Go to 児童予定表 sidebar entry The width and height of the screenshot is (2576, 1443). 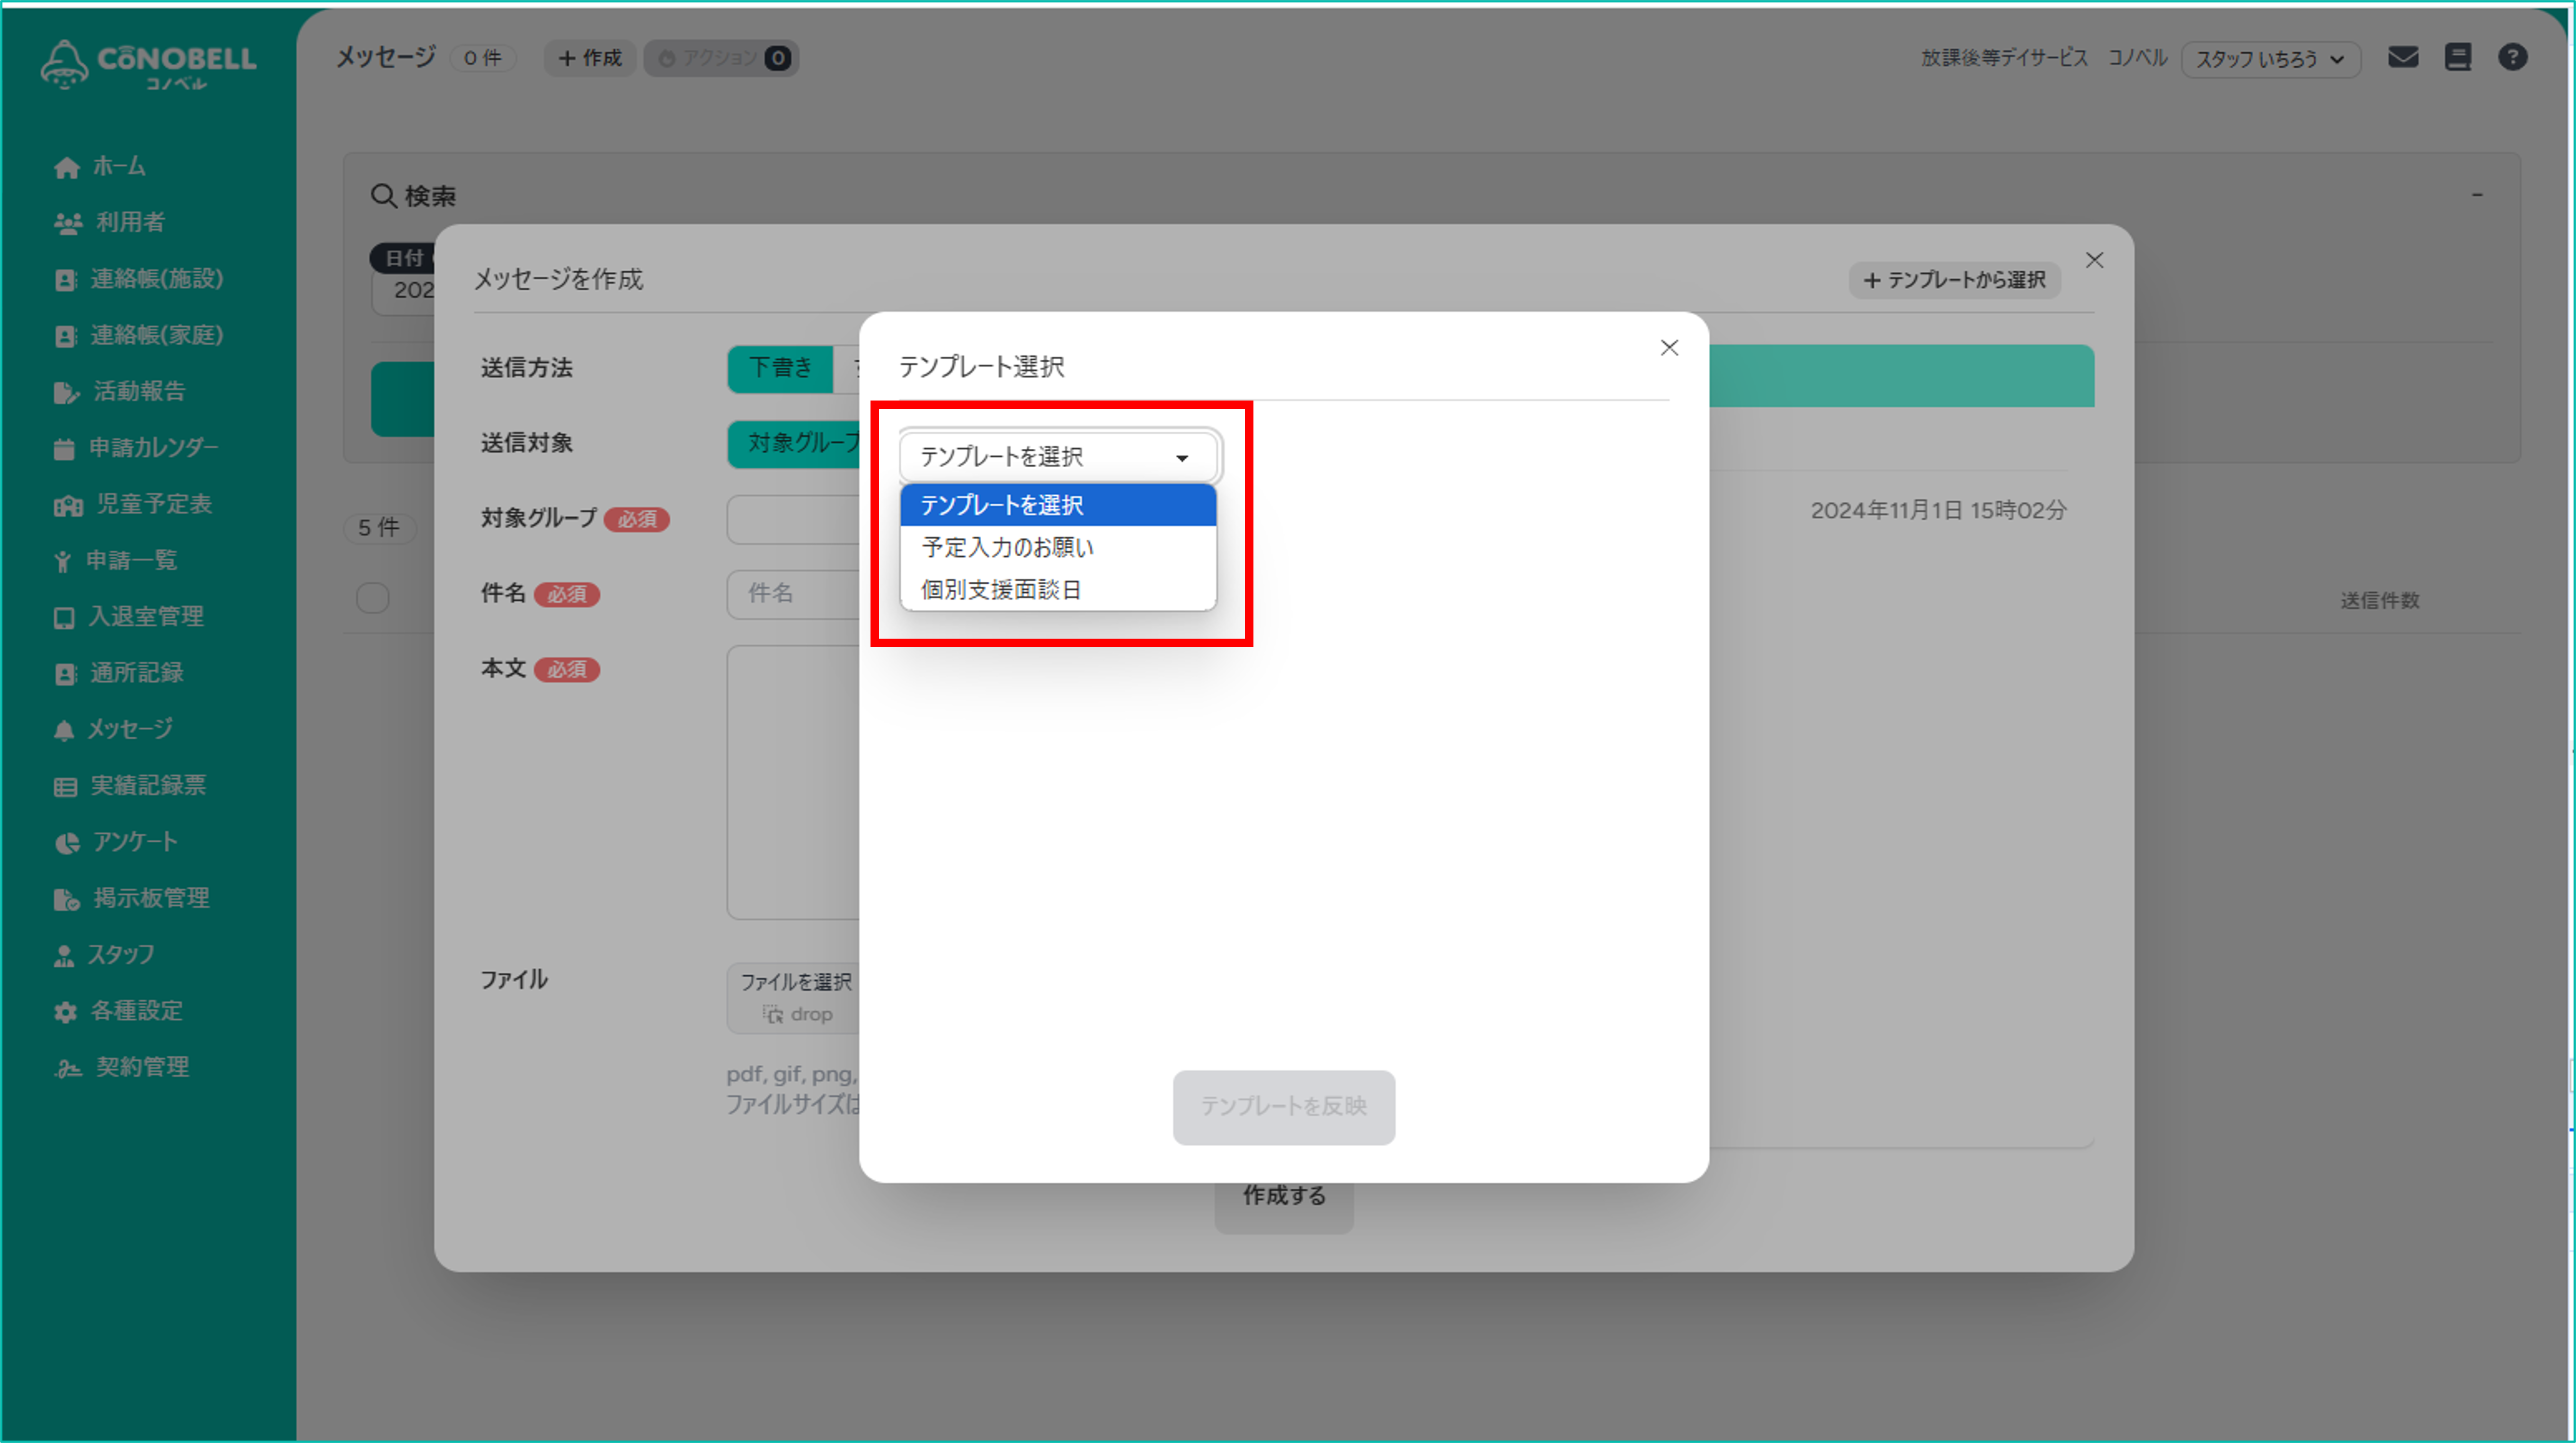133,504
